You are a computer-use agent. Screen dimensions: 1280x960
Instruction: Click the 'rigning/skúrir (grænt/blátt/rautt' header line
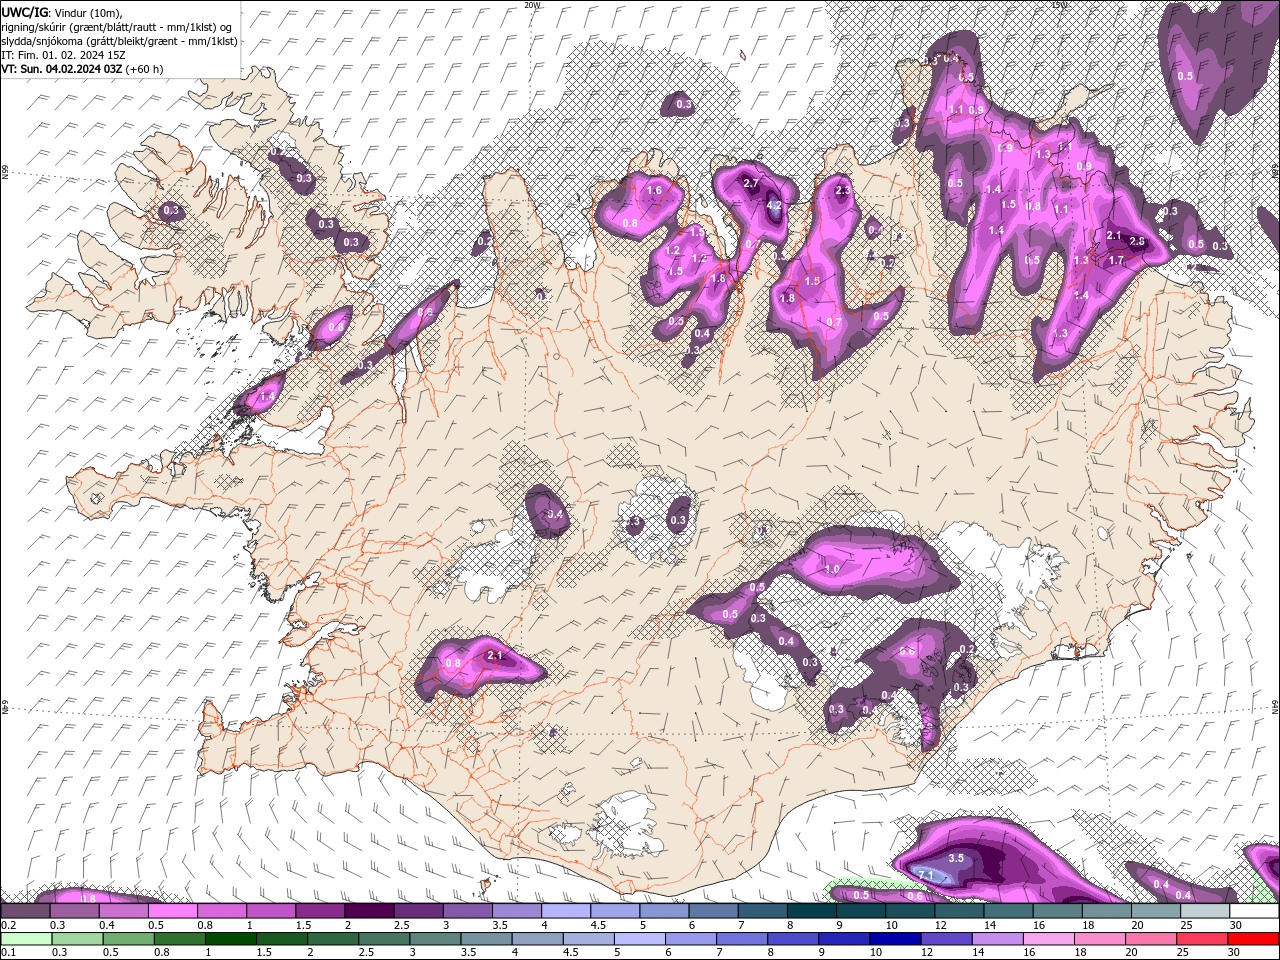115,26
